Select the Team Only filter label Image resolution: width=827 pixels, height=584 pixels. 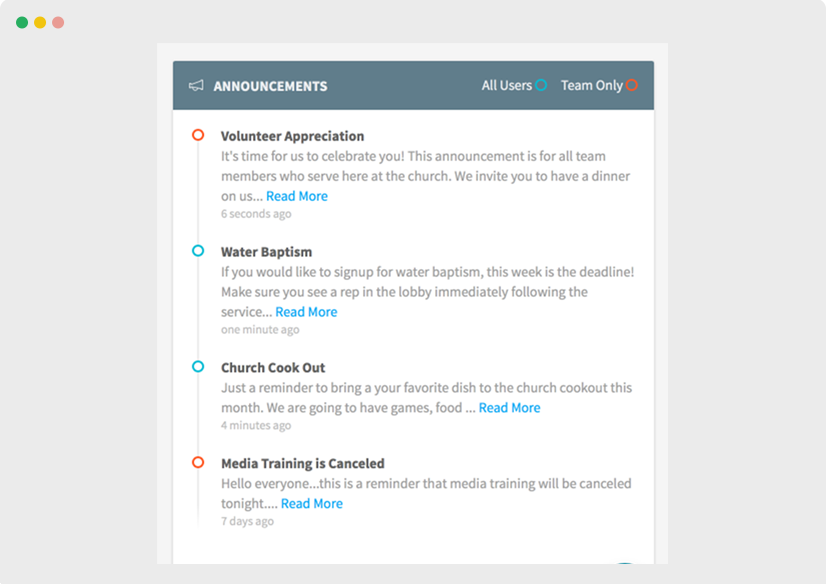point(591,85)
